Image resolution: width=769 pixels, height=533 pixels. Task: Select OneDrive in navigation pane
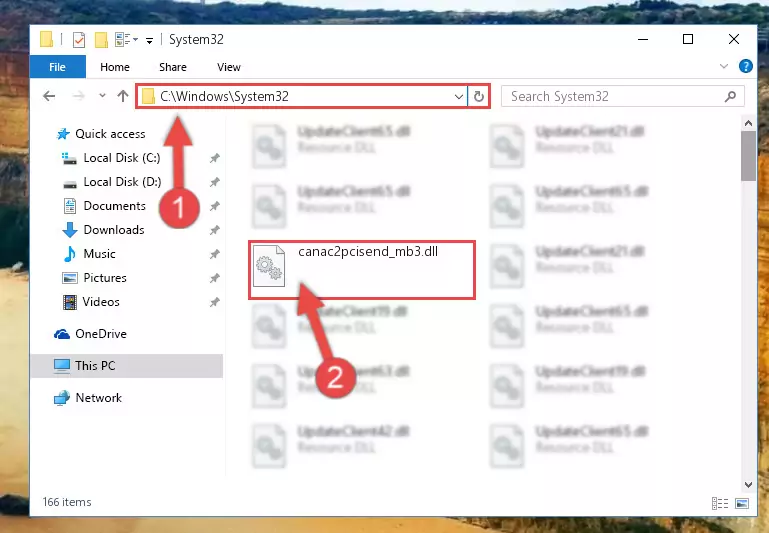point(101,334)
